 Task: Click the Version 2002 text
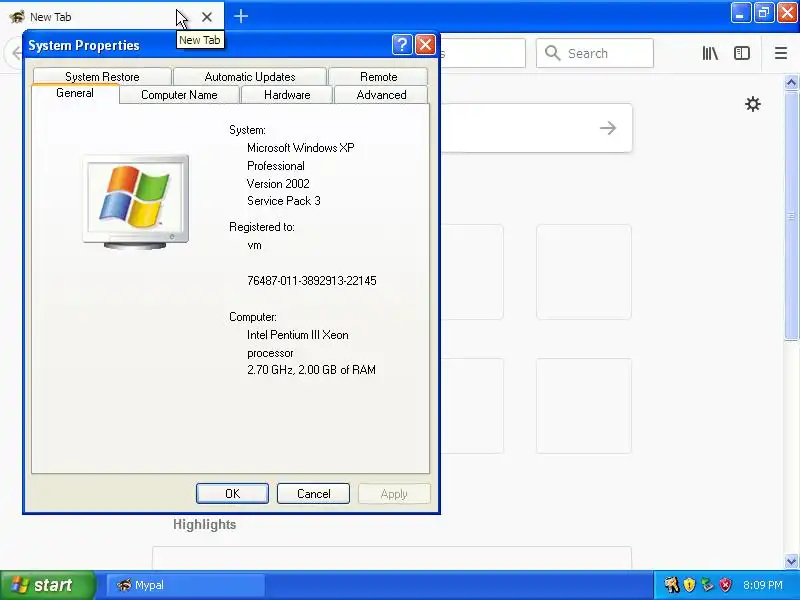point(278,184)
